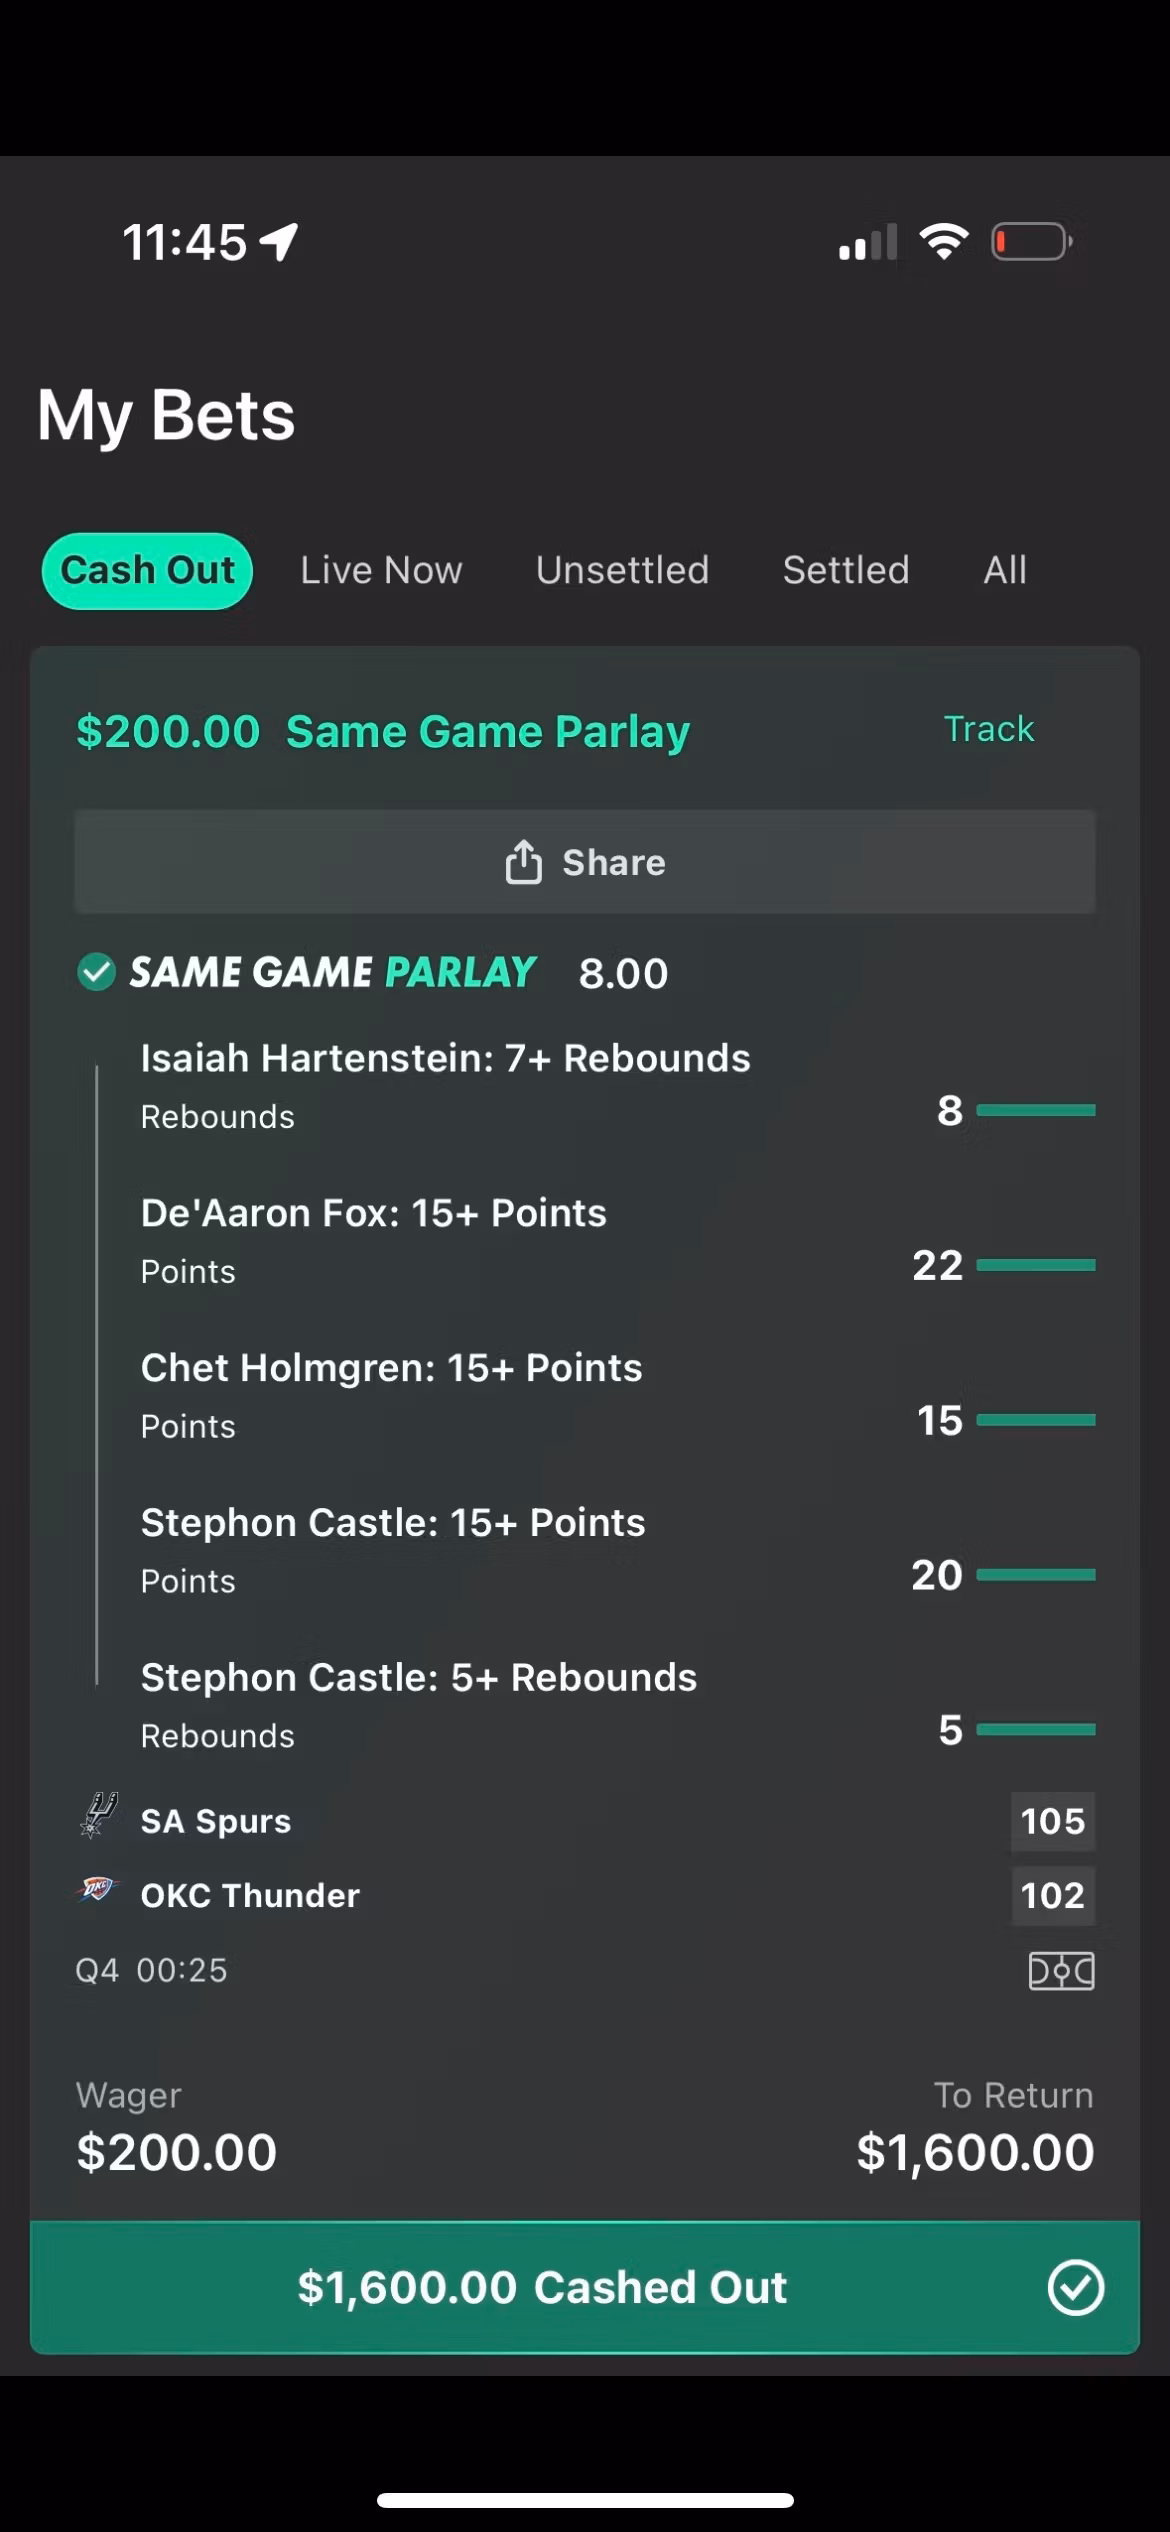Tap the green parlay checkmark icon
The width and height of the screenshot is (1170, 2532).
pyautogui.click(x=96, y=971)
